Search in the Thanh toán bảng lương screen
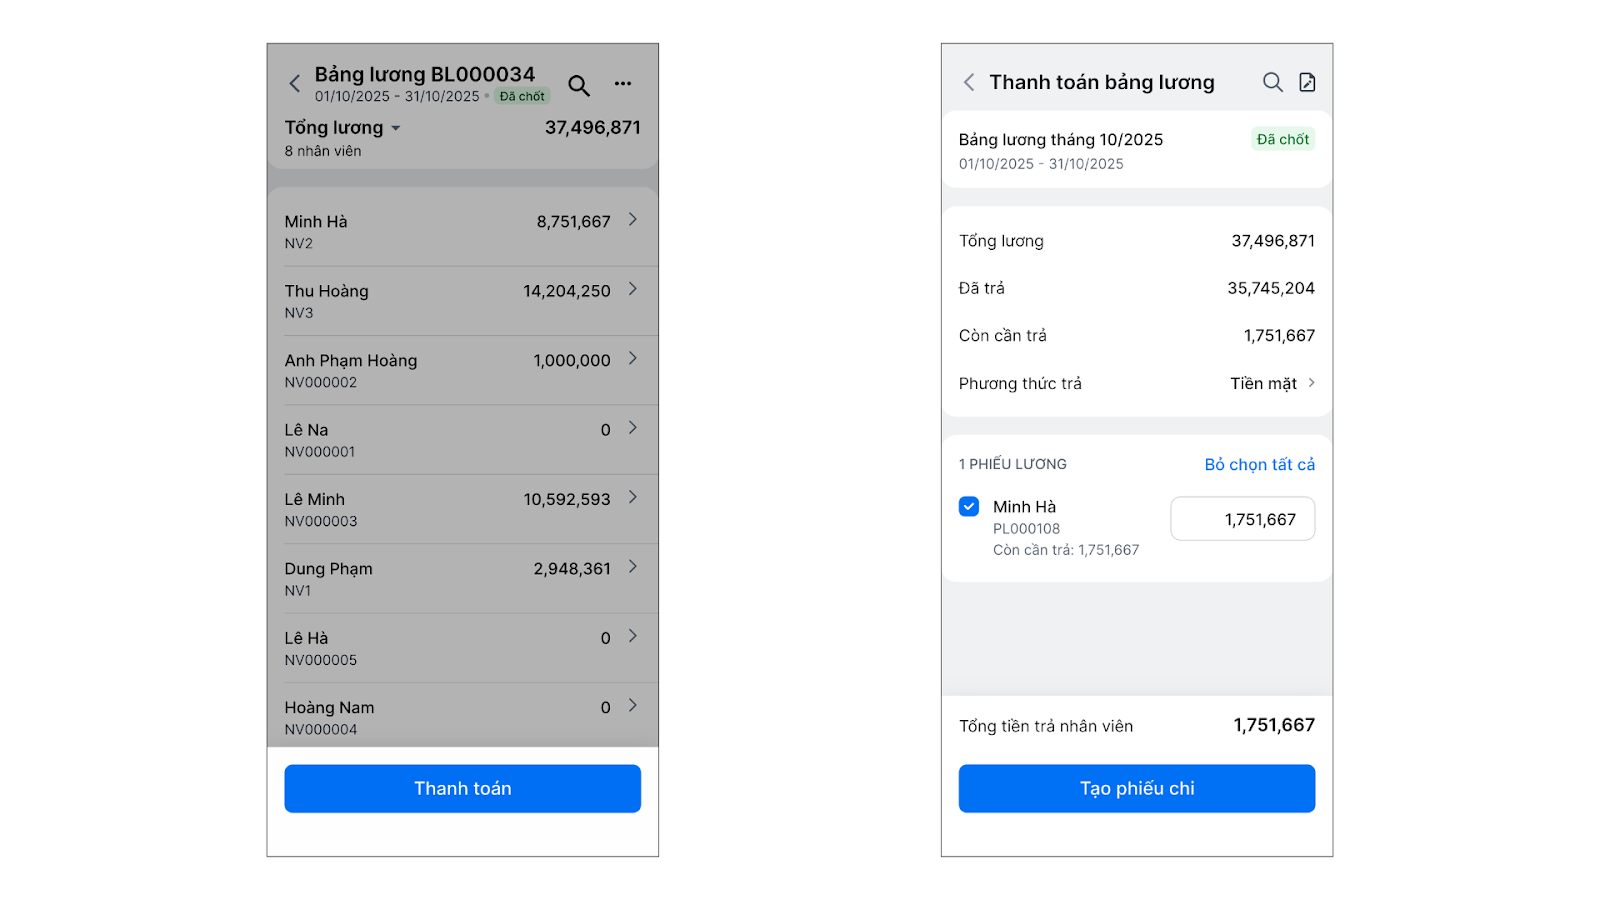Screen dimensions: 1600x900 (x=1272, y=82)
